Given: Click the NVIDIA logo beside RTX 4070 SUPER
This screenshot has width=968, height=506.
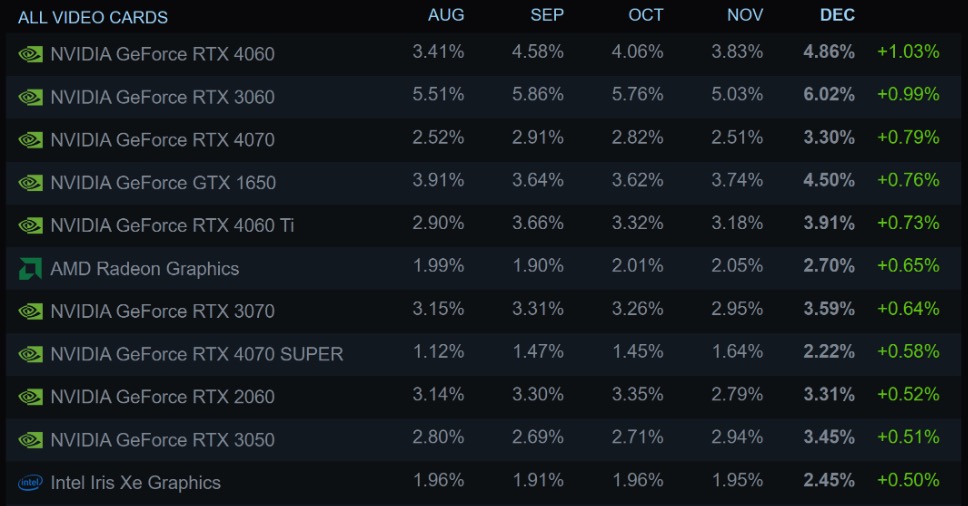Looking at the screenshot, I should point(30,354).
